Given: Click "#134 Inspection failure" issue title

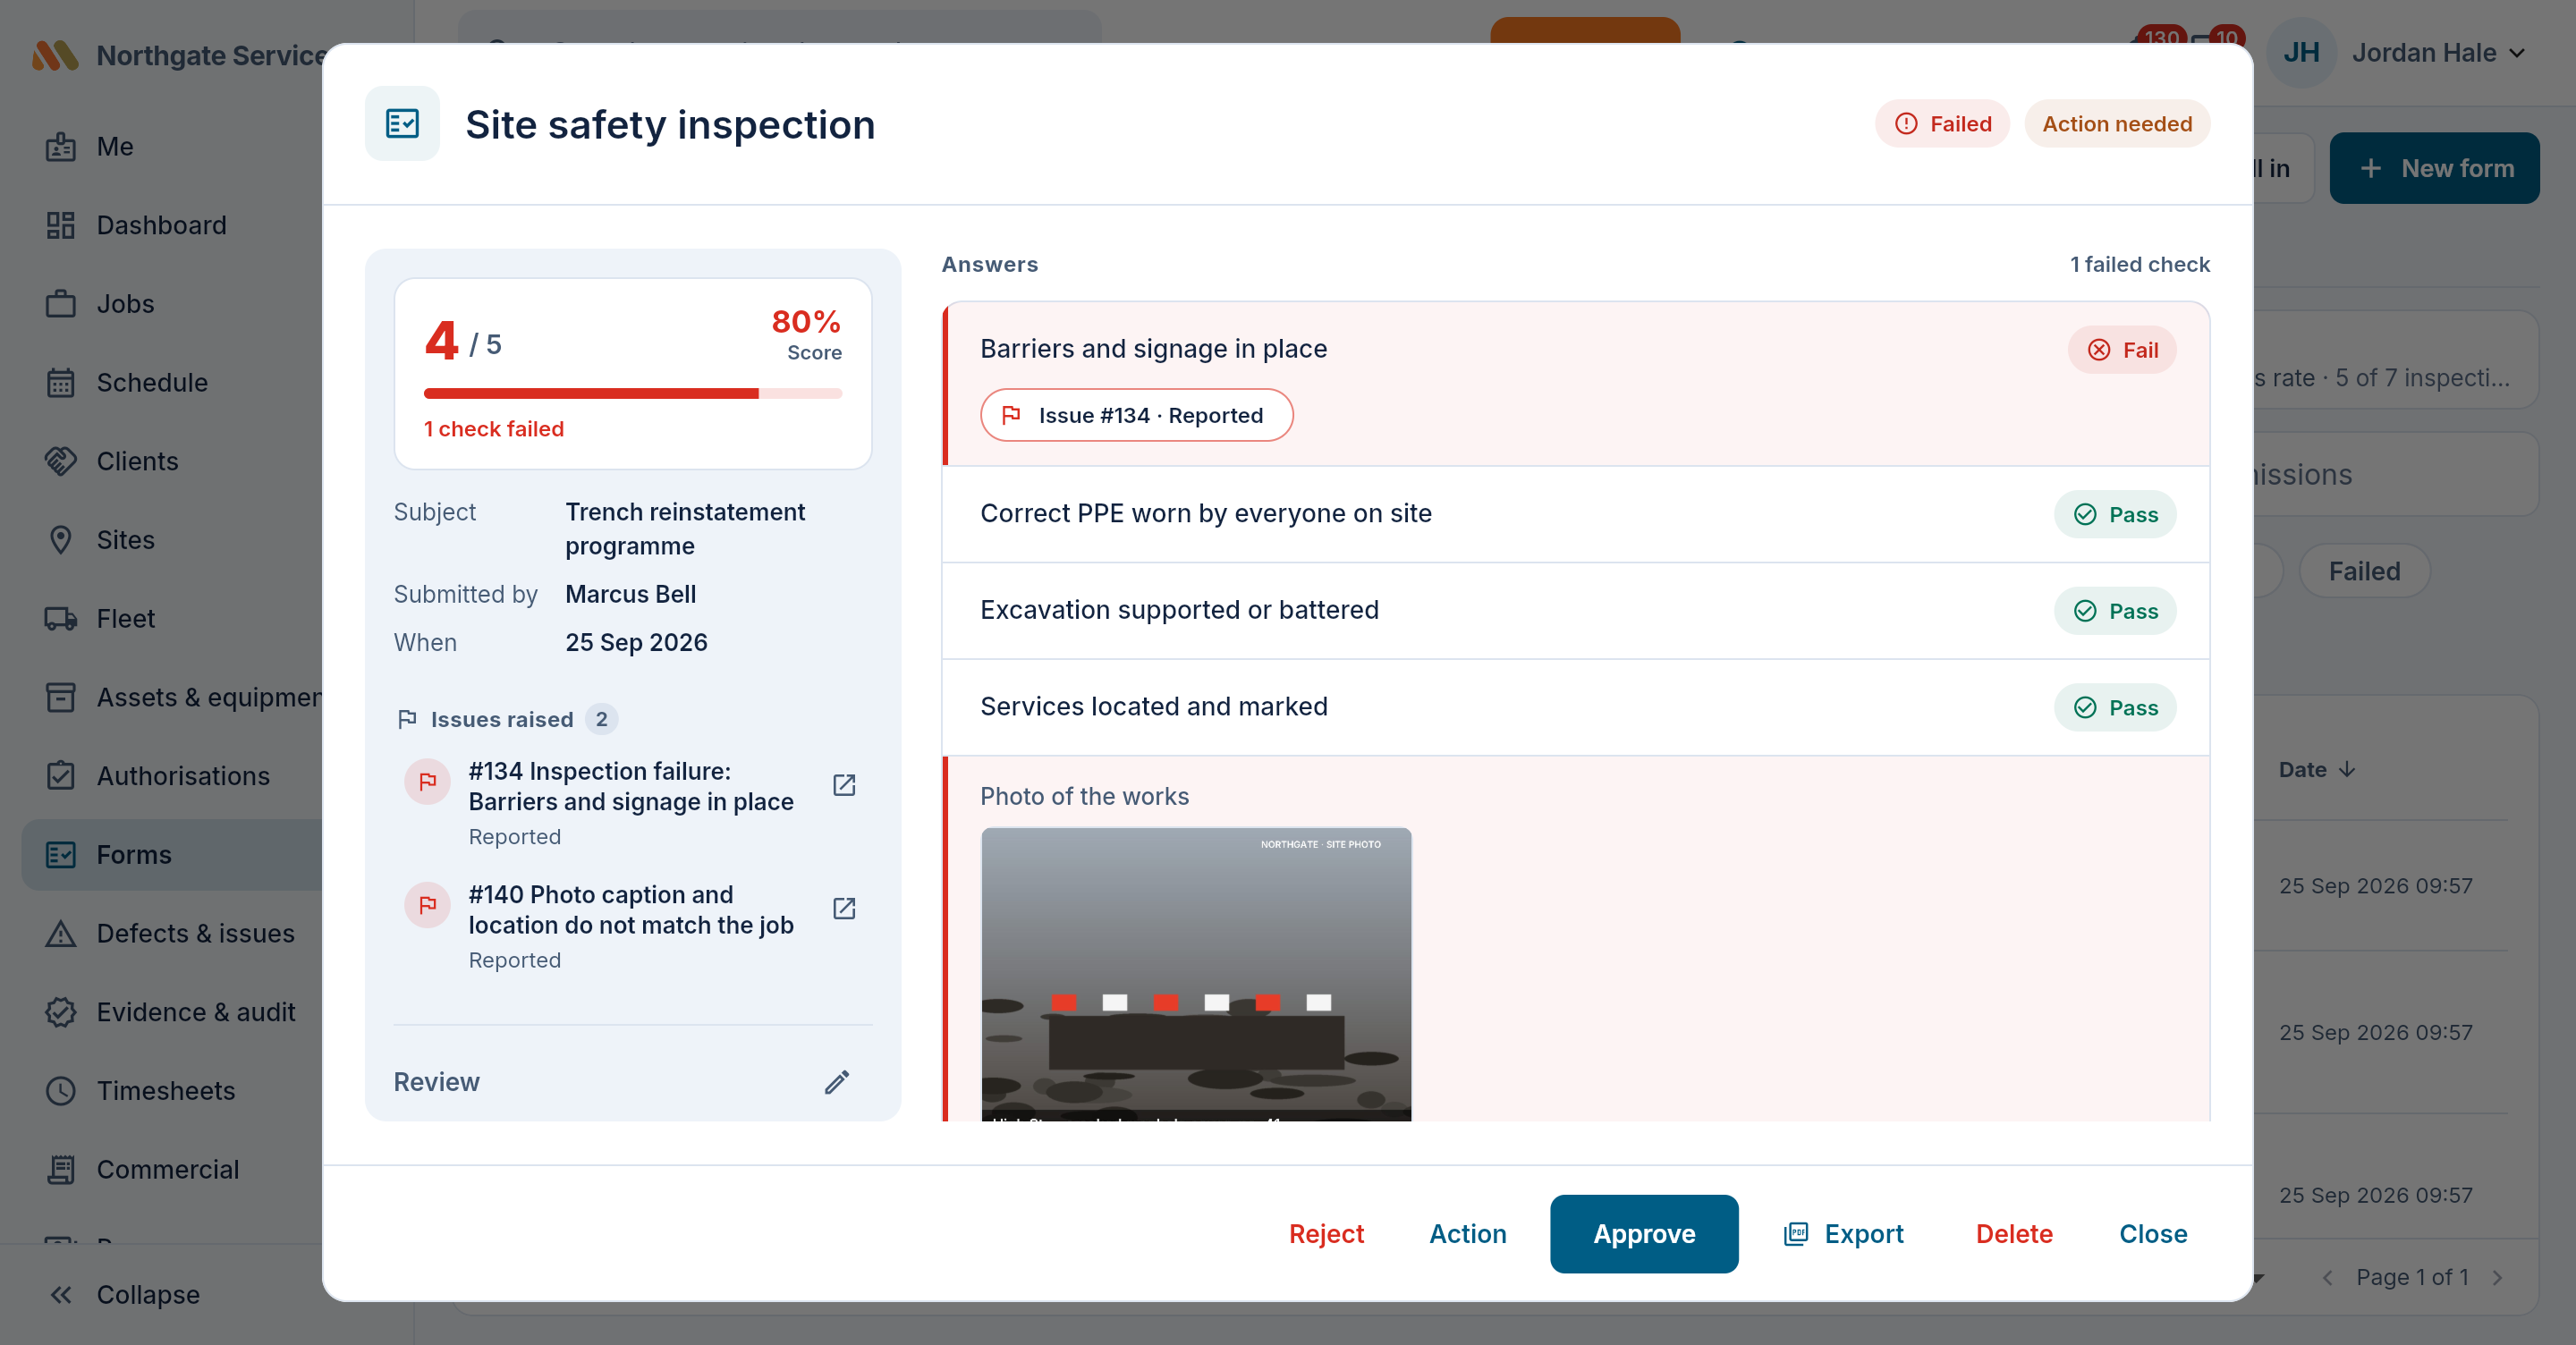Looking at the screenshot, I should point(631,786).
